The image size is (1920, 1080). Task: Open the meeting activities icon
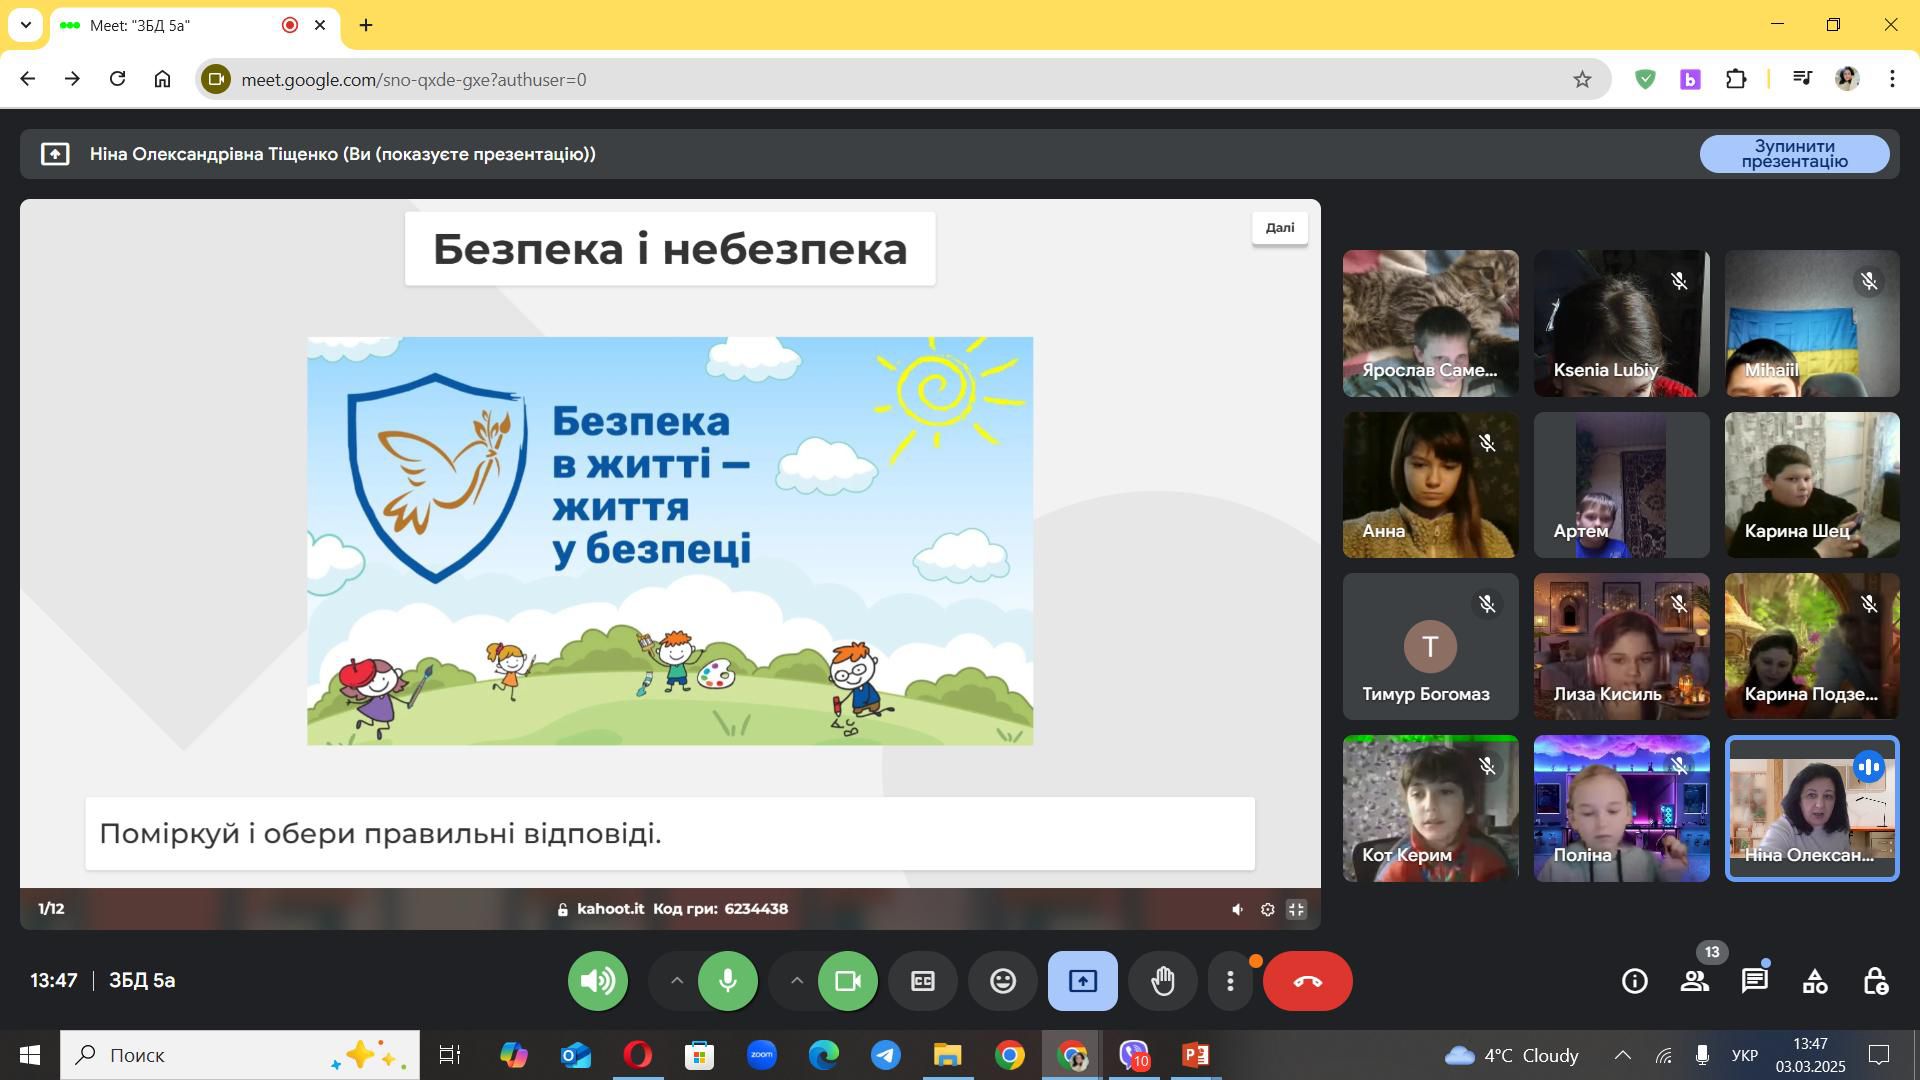click(x=1814, y=981)
